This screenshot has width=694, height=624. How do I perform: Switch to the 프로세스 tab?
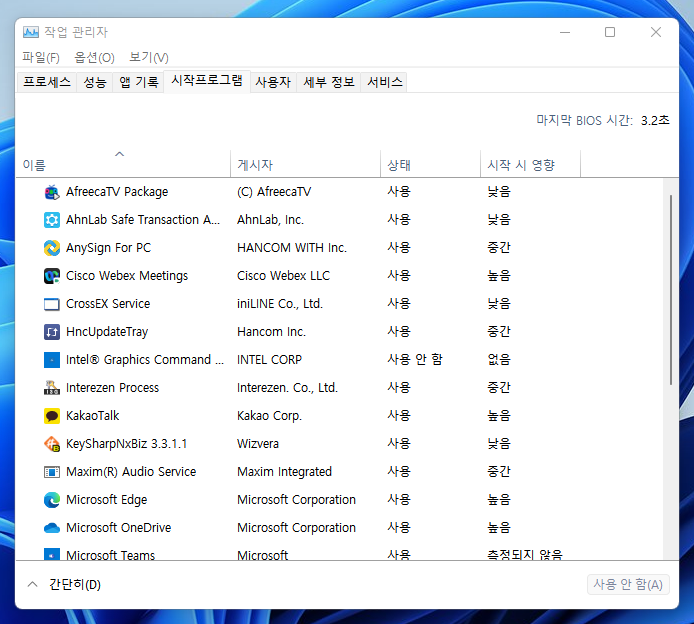tap(47, 82)
